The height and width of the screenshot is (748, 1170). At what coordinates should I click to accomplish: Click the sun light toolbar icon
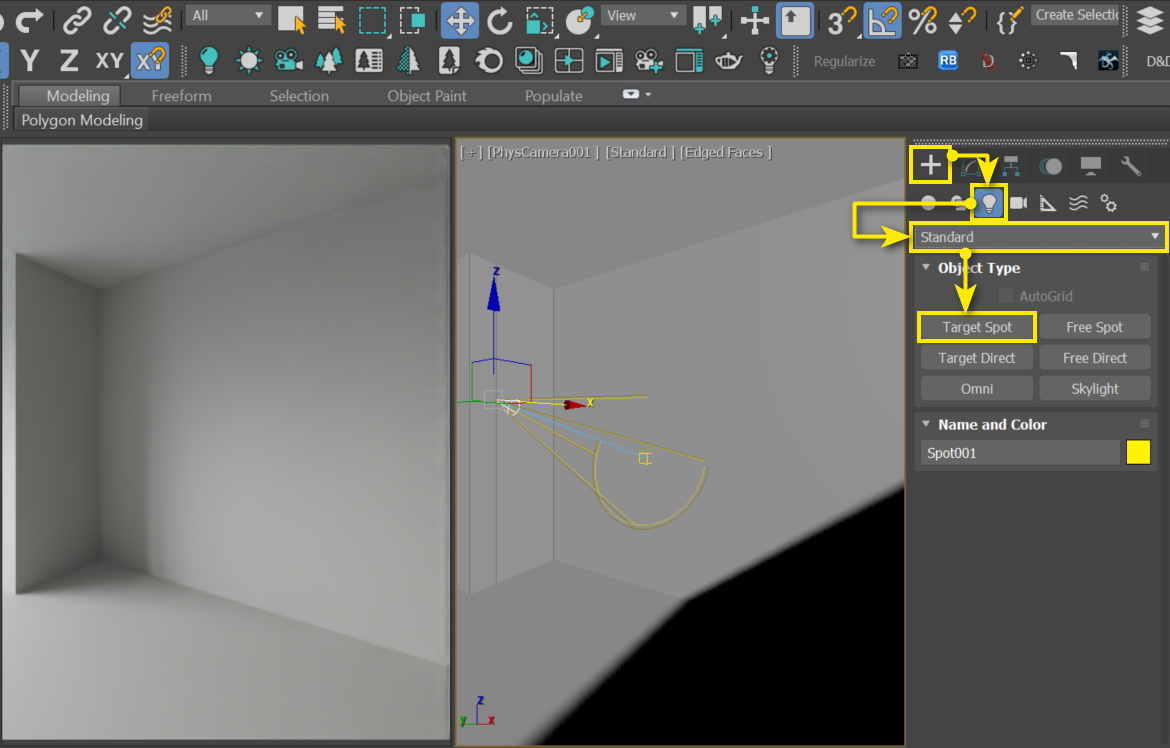click(248, 60)
